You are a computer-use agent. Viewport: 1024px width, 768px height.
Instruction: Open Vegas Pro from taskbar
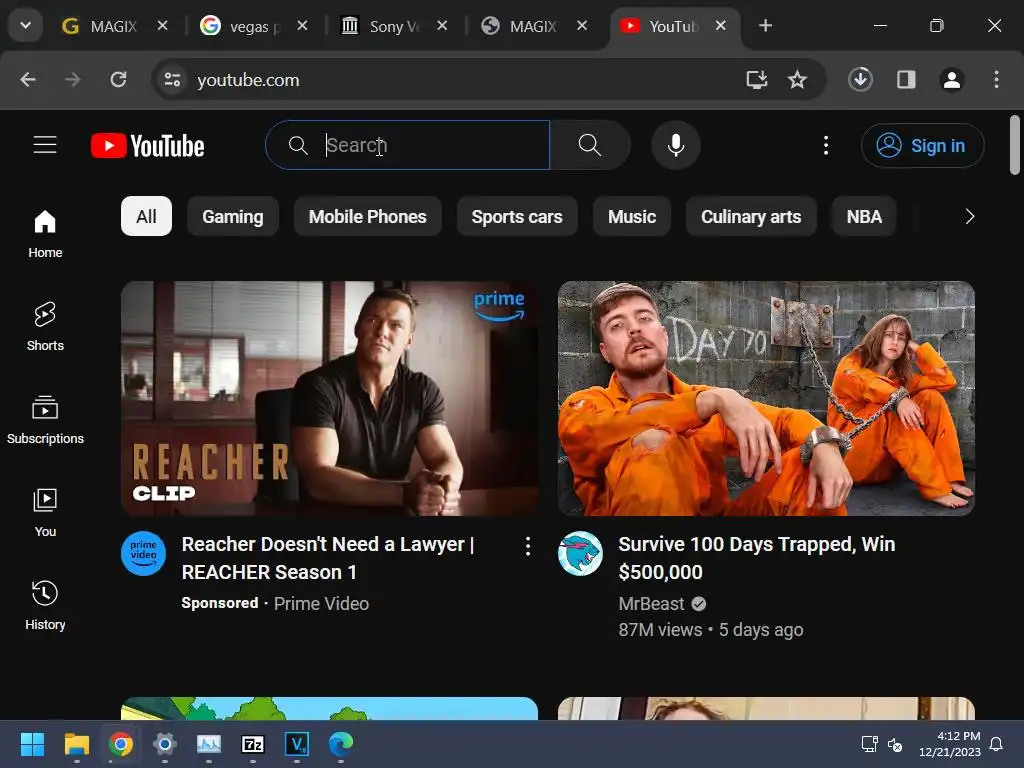(297, 744)
